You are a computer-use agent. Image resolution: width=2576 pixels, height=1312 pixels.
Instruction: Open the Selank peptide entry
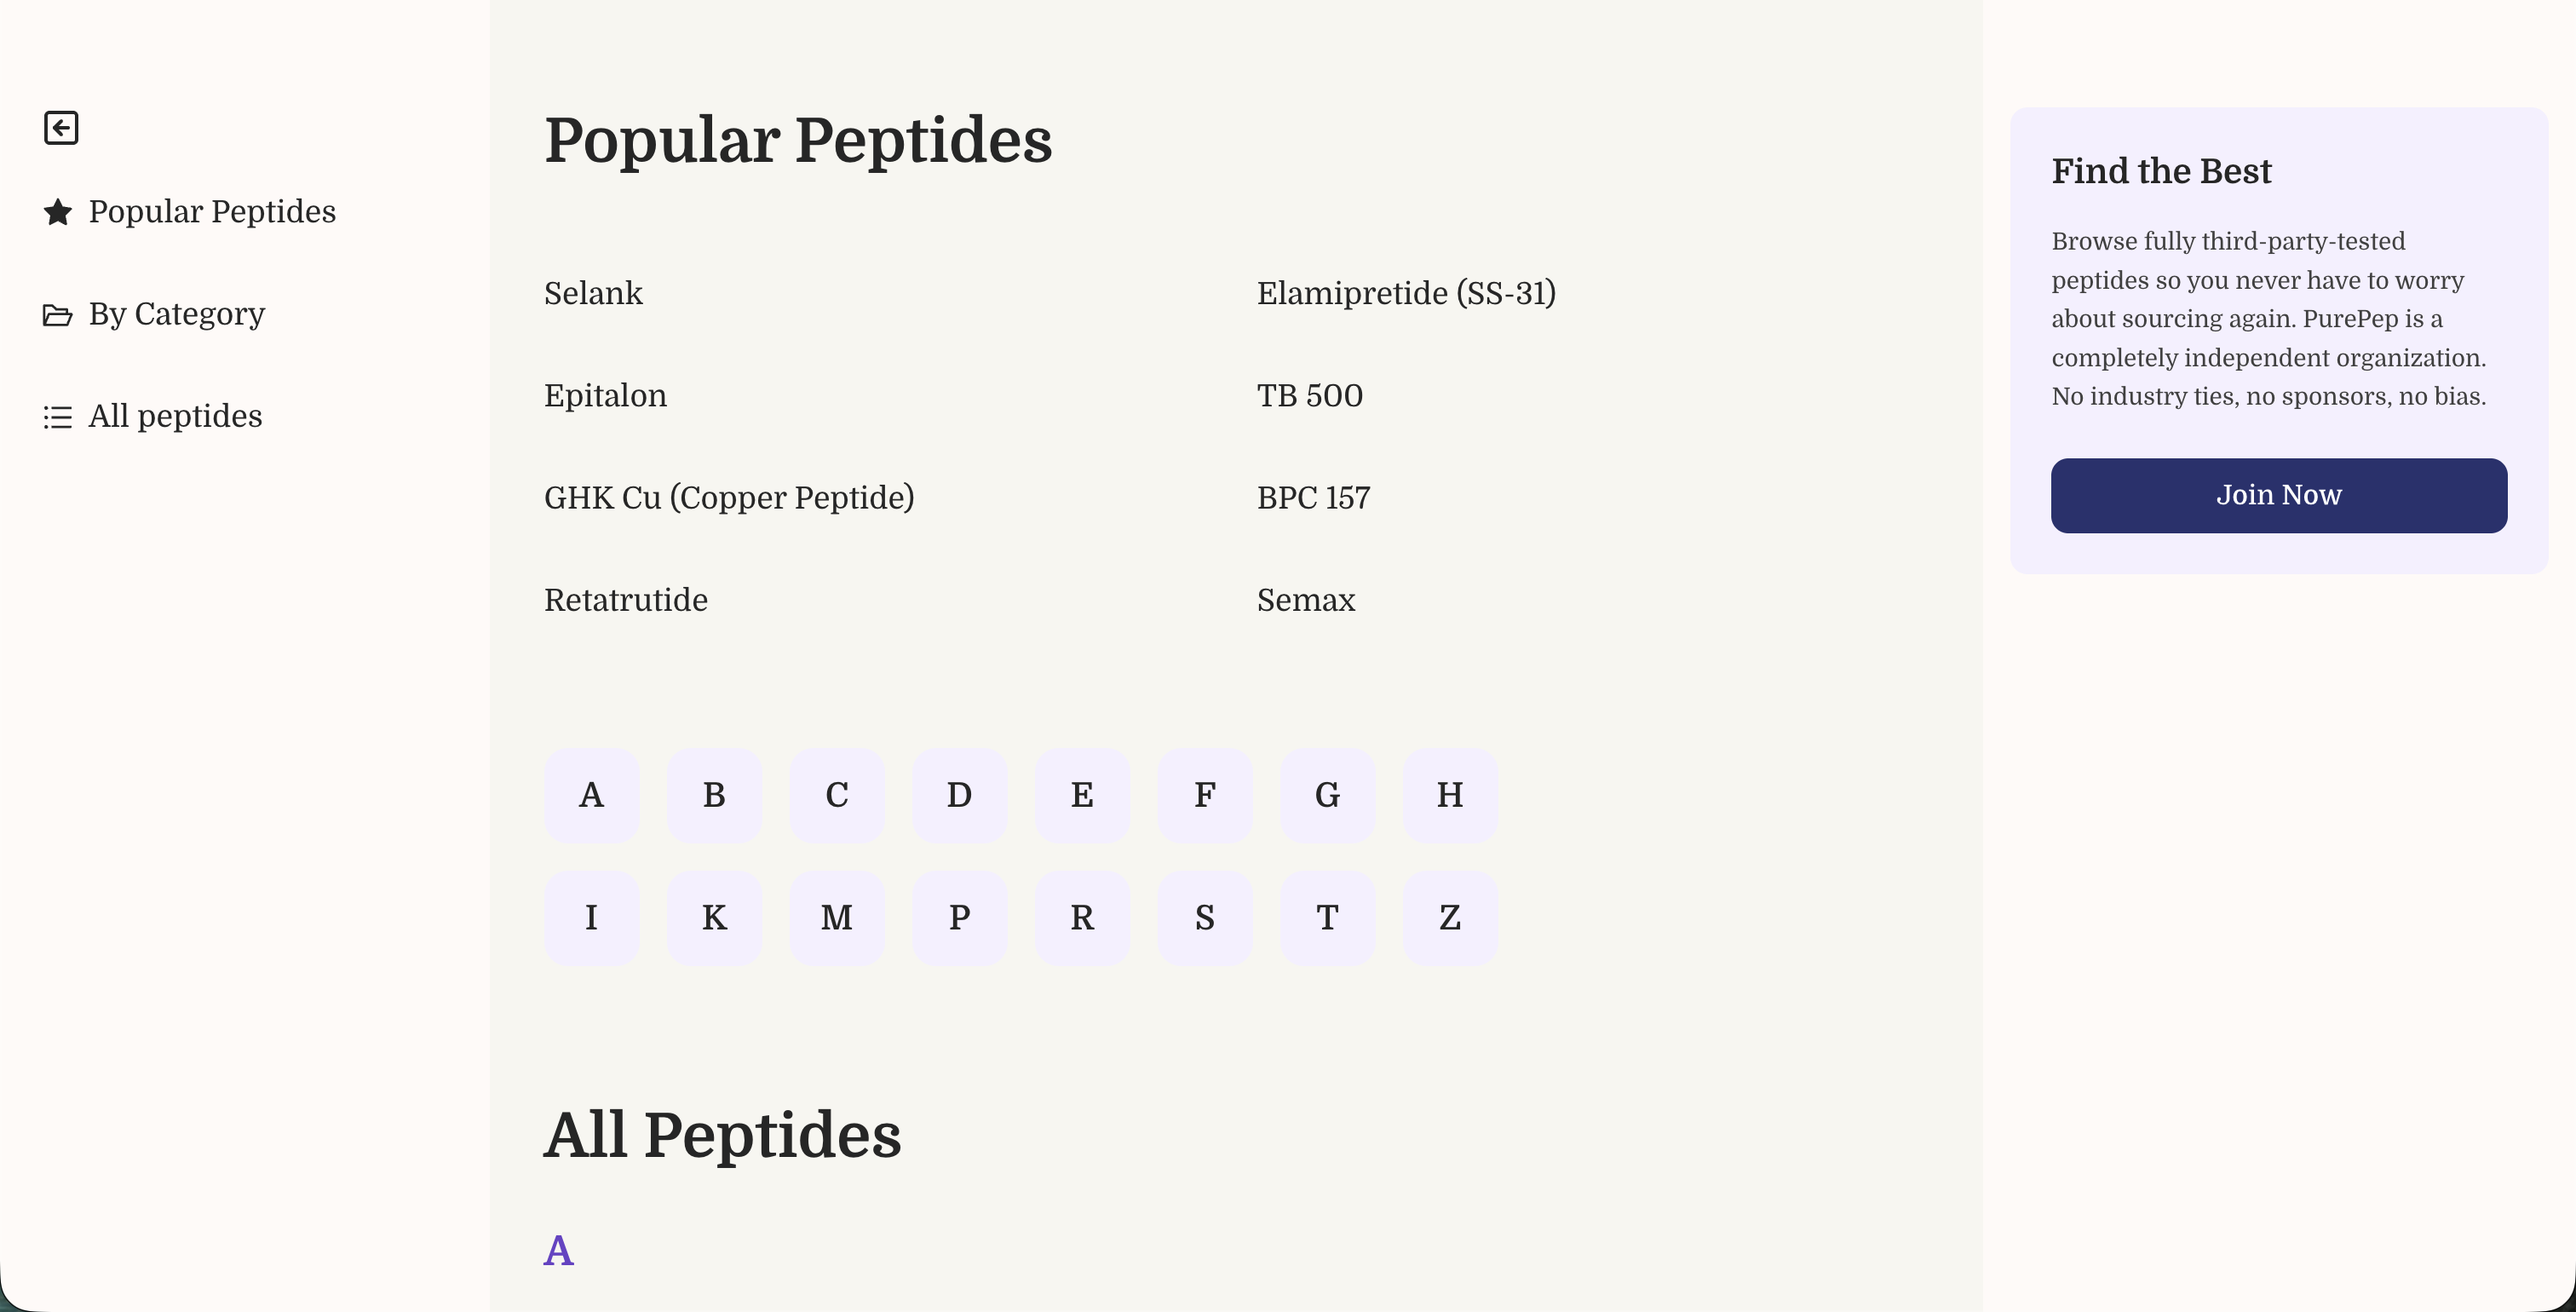coord(593,293)
